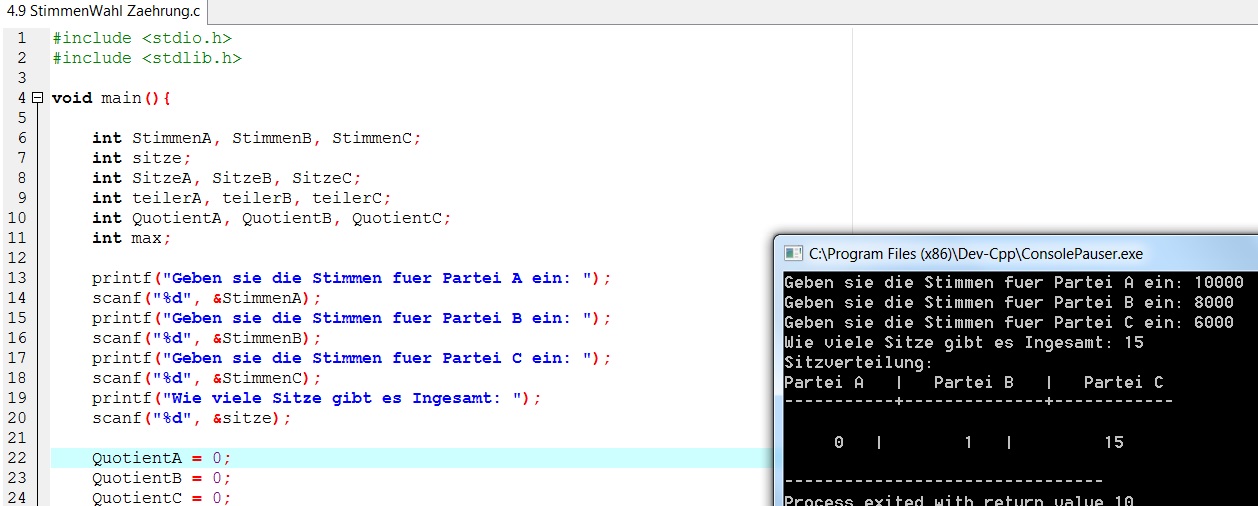
Task: Click line number 5 in the gutter
Action: click(21, 118)
